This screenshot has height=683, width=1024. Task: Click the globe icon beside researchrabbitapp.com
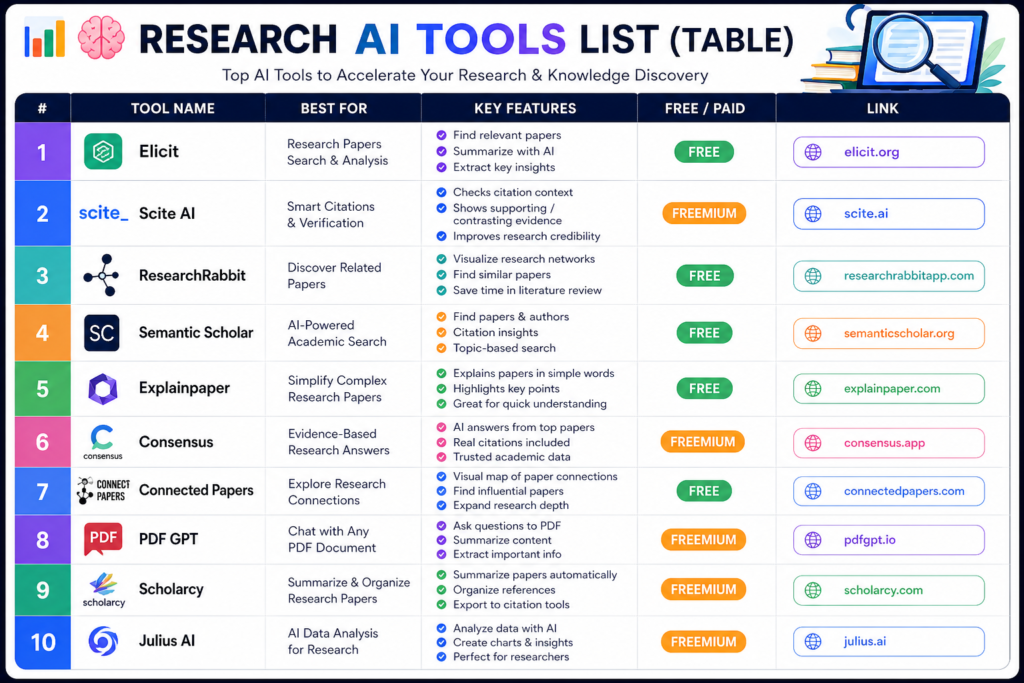(813, 276)
